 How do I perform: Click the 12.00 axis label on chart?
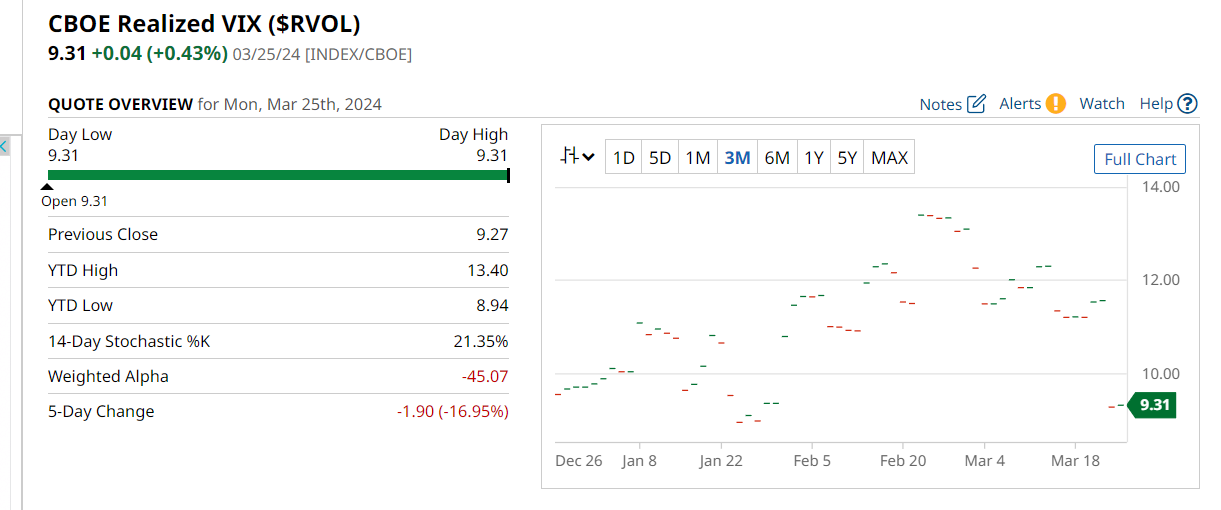(1160, 280)
